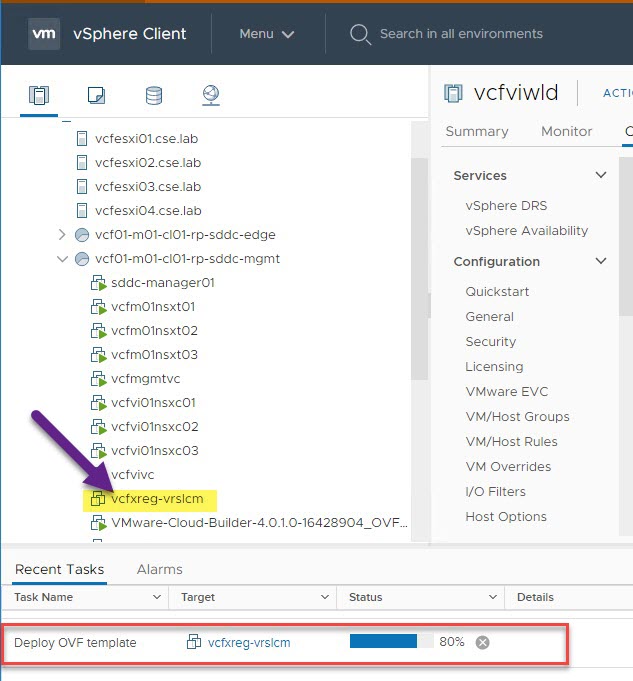This screenshot has width=633, height=681.
Task: Click resource pool icon for vcf01-m01-cl01-rp-sddc-edge
Action: (x=82, y=235)
